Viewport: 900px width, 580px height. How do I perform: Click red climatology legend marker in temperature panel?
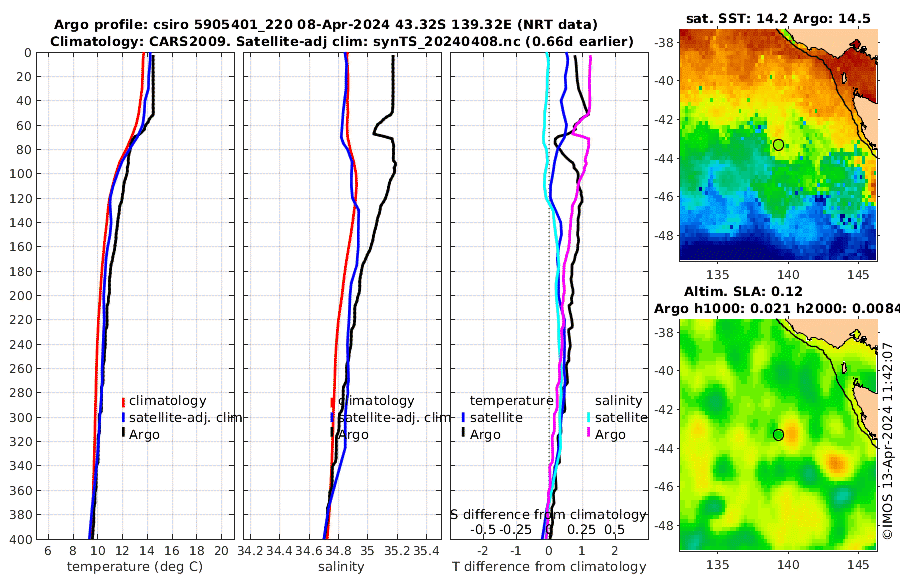point(123,401)
